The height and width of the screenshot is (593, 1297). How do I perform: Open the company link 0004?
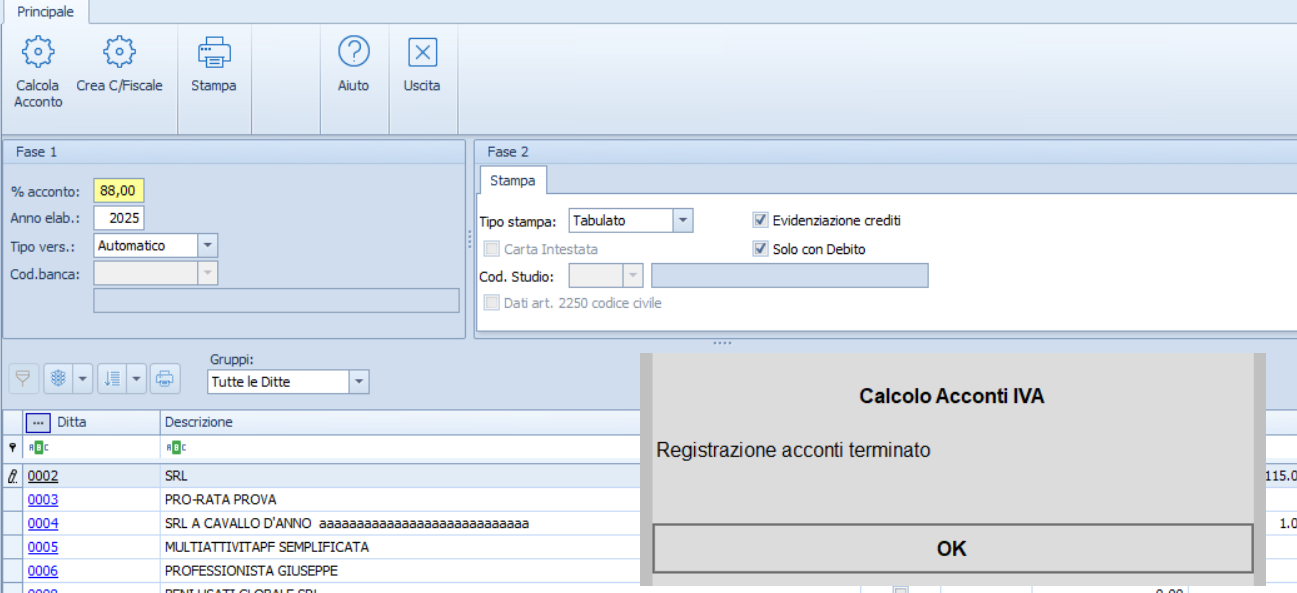coord(43,523)
